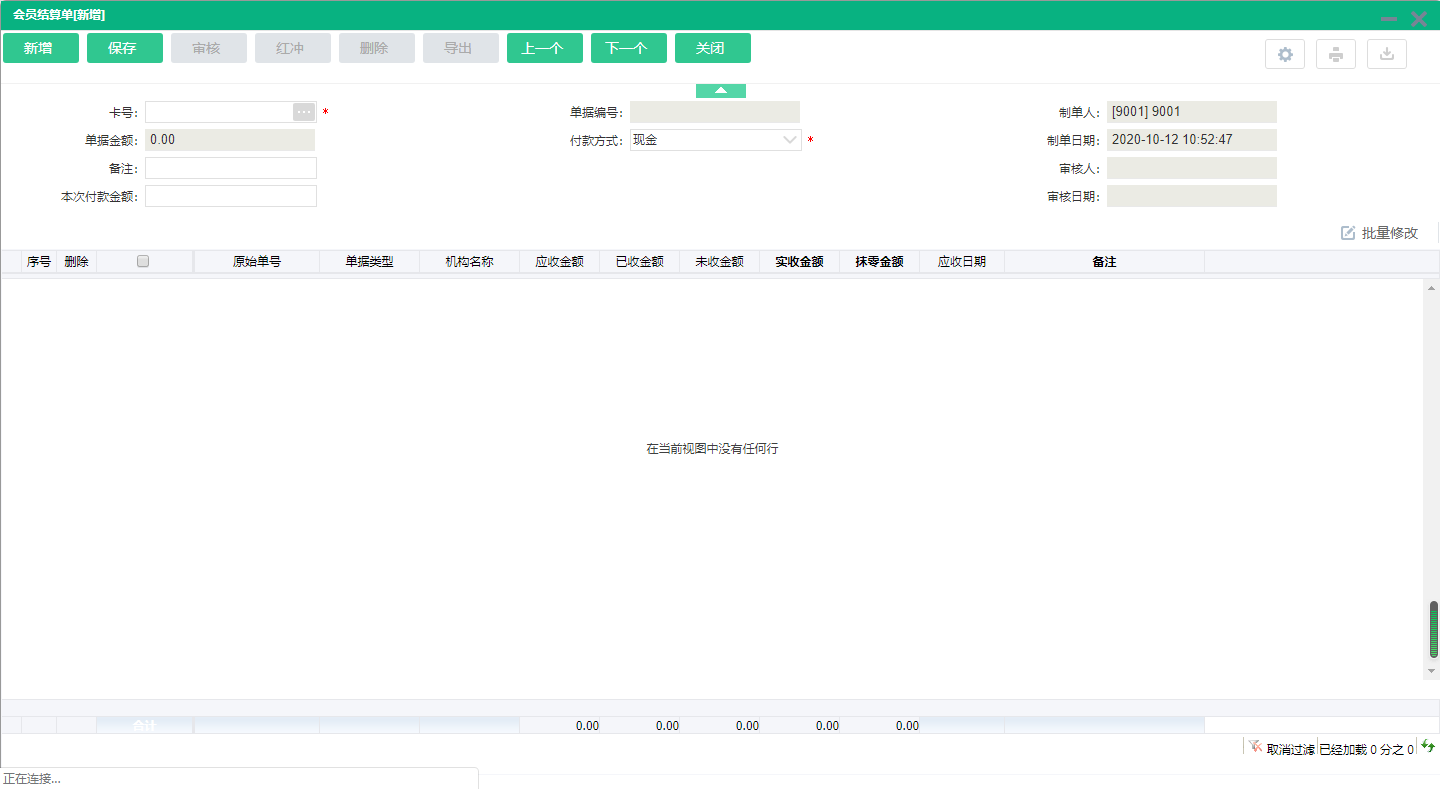Image resolution: width=1440 pixels, height=789 pixels.
Task: Focus the 备注 input field
Action: tap(231, 168)
